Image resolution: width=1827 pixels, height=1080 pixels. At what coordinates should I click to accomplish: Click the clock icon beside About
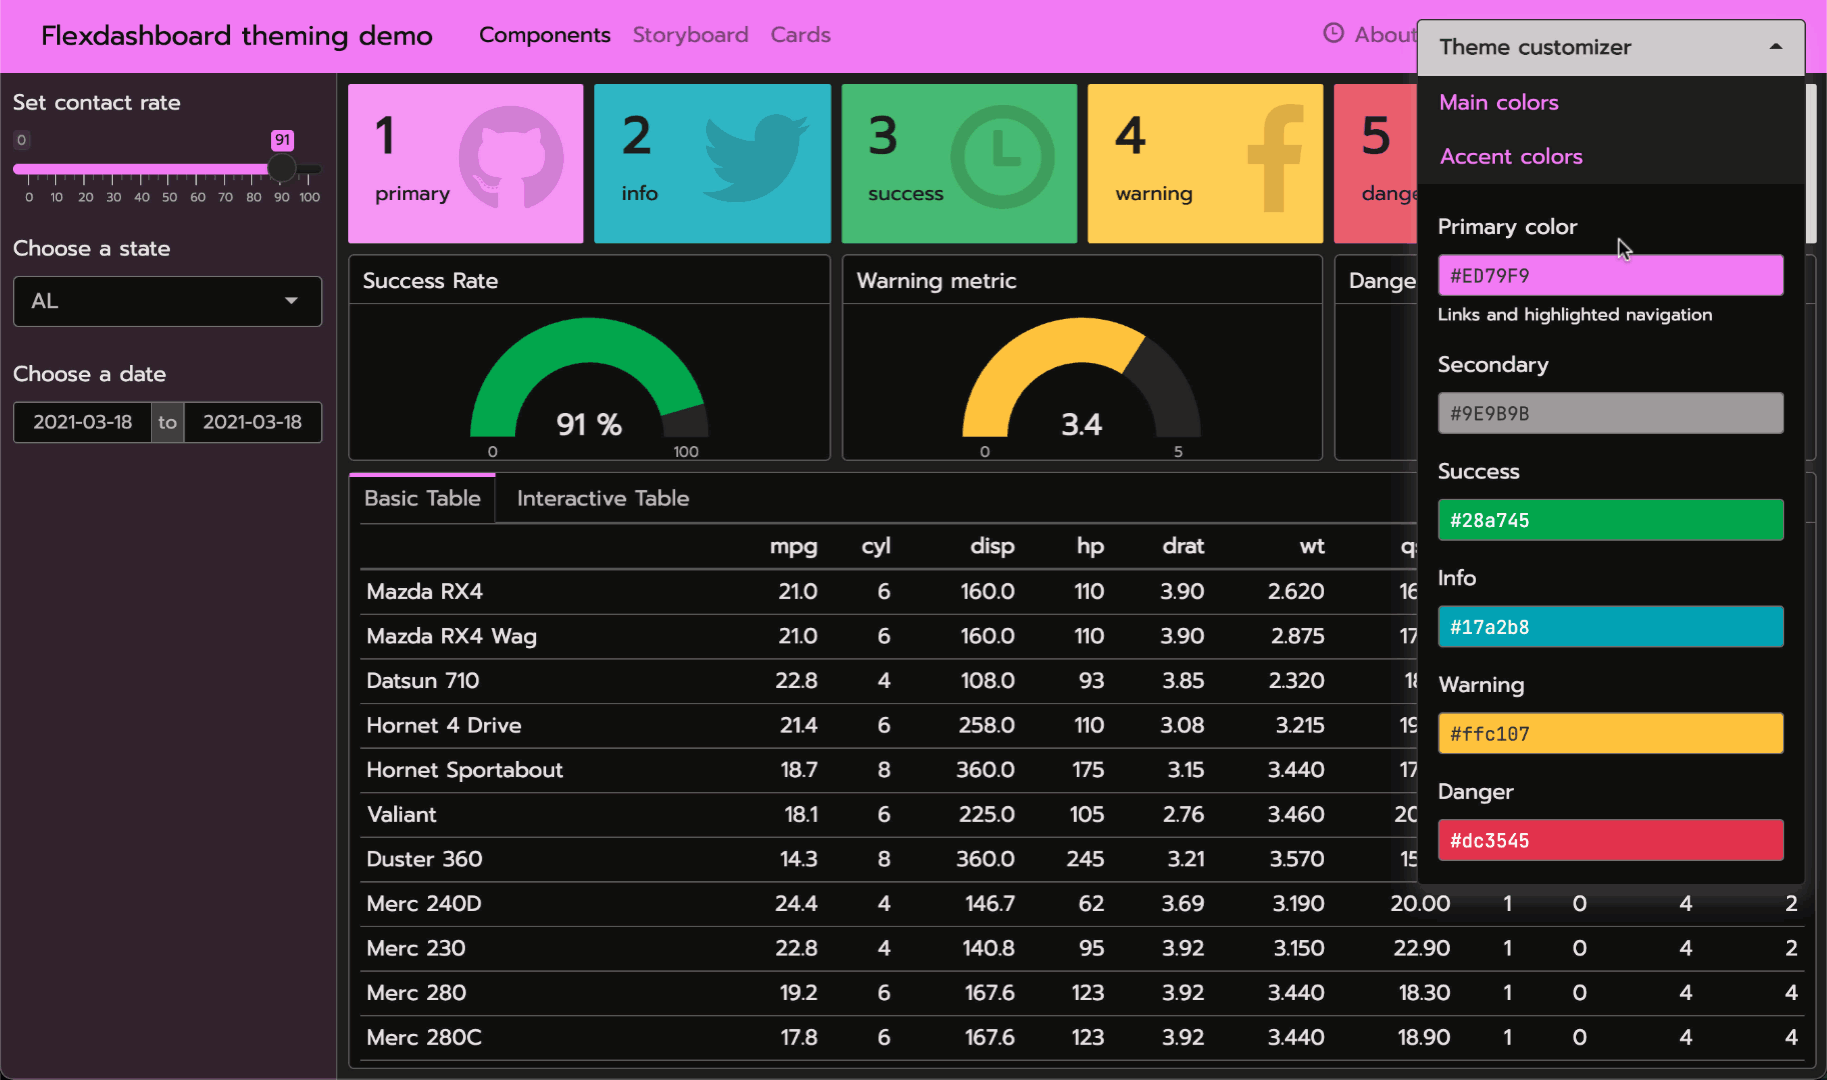(x=1333, y=33)
